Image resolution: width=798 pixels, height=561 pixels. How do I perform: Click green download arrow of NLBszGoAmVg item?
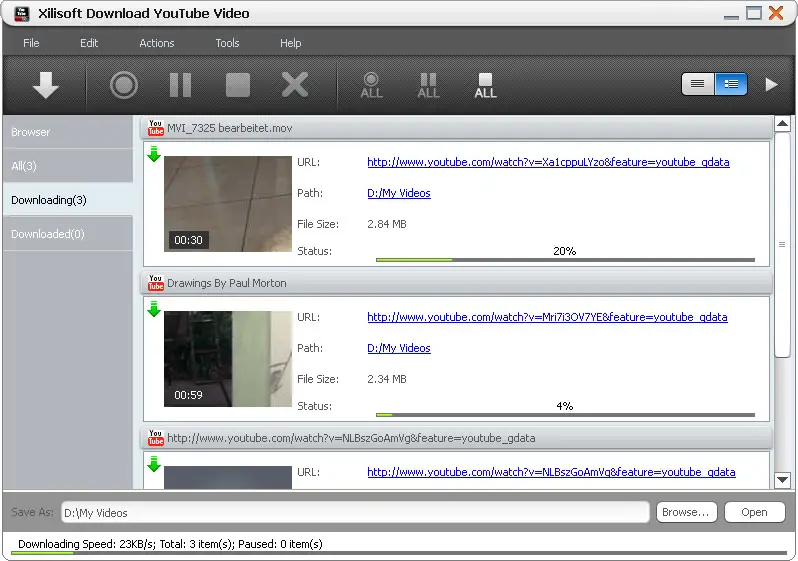pyautogui.click(x=154, y=464)
